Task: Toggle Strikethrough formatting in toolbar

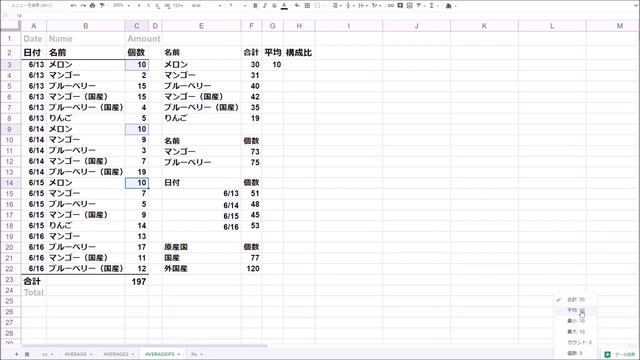Action: click(274, 6)
